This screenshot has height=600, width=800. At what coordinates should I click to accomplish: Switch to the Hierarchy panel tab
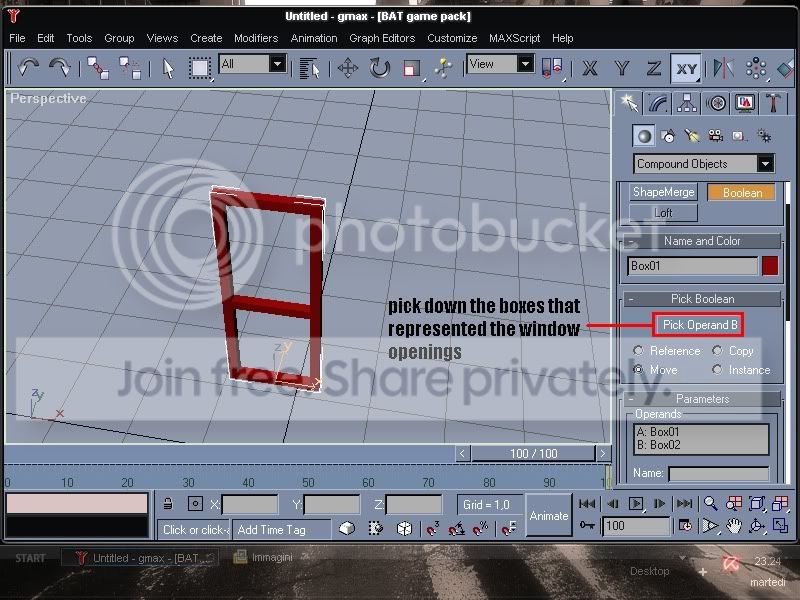point(687,103)
